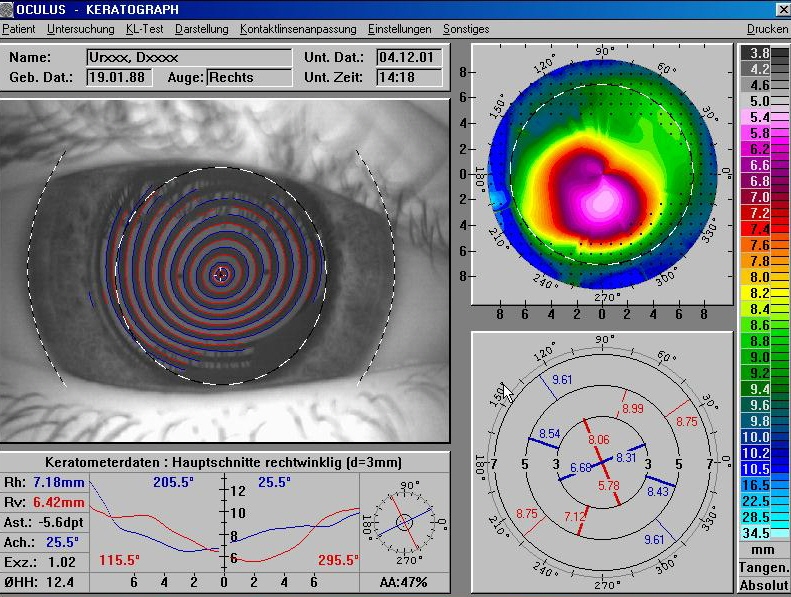791x597 pixels.
Task: Select the 3.8 color scale swatch
Action: click(x=763, y=53)
